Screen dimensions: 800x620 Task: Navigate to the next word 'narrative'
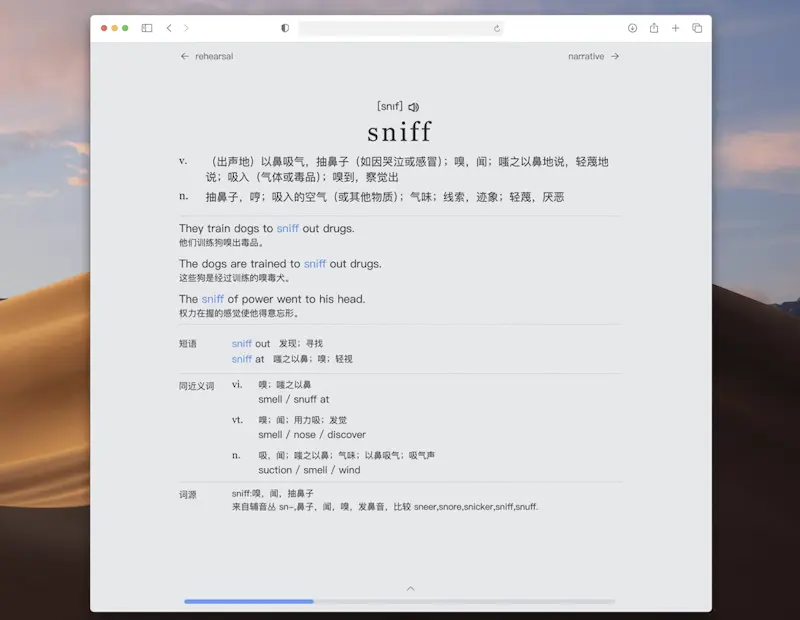[585, 56]
